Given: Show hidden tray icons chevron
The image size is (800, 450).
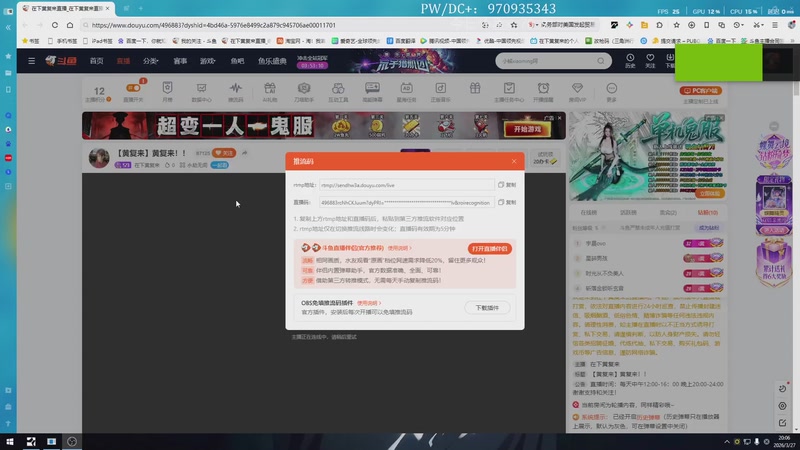Looking at the screenshot, I should click(727, 442).
